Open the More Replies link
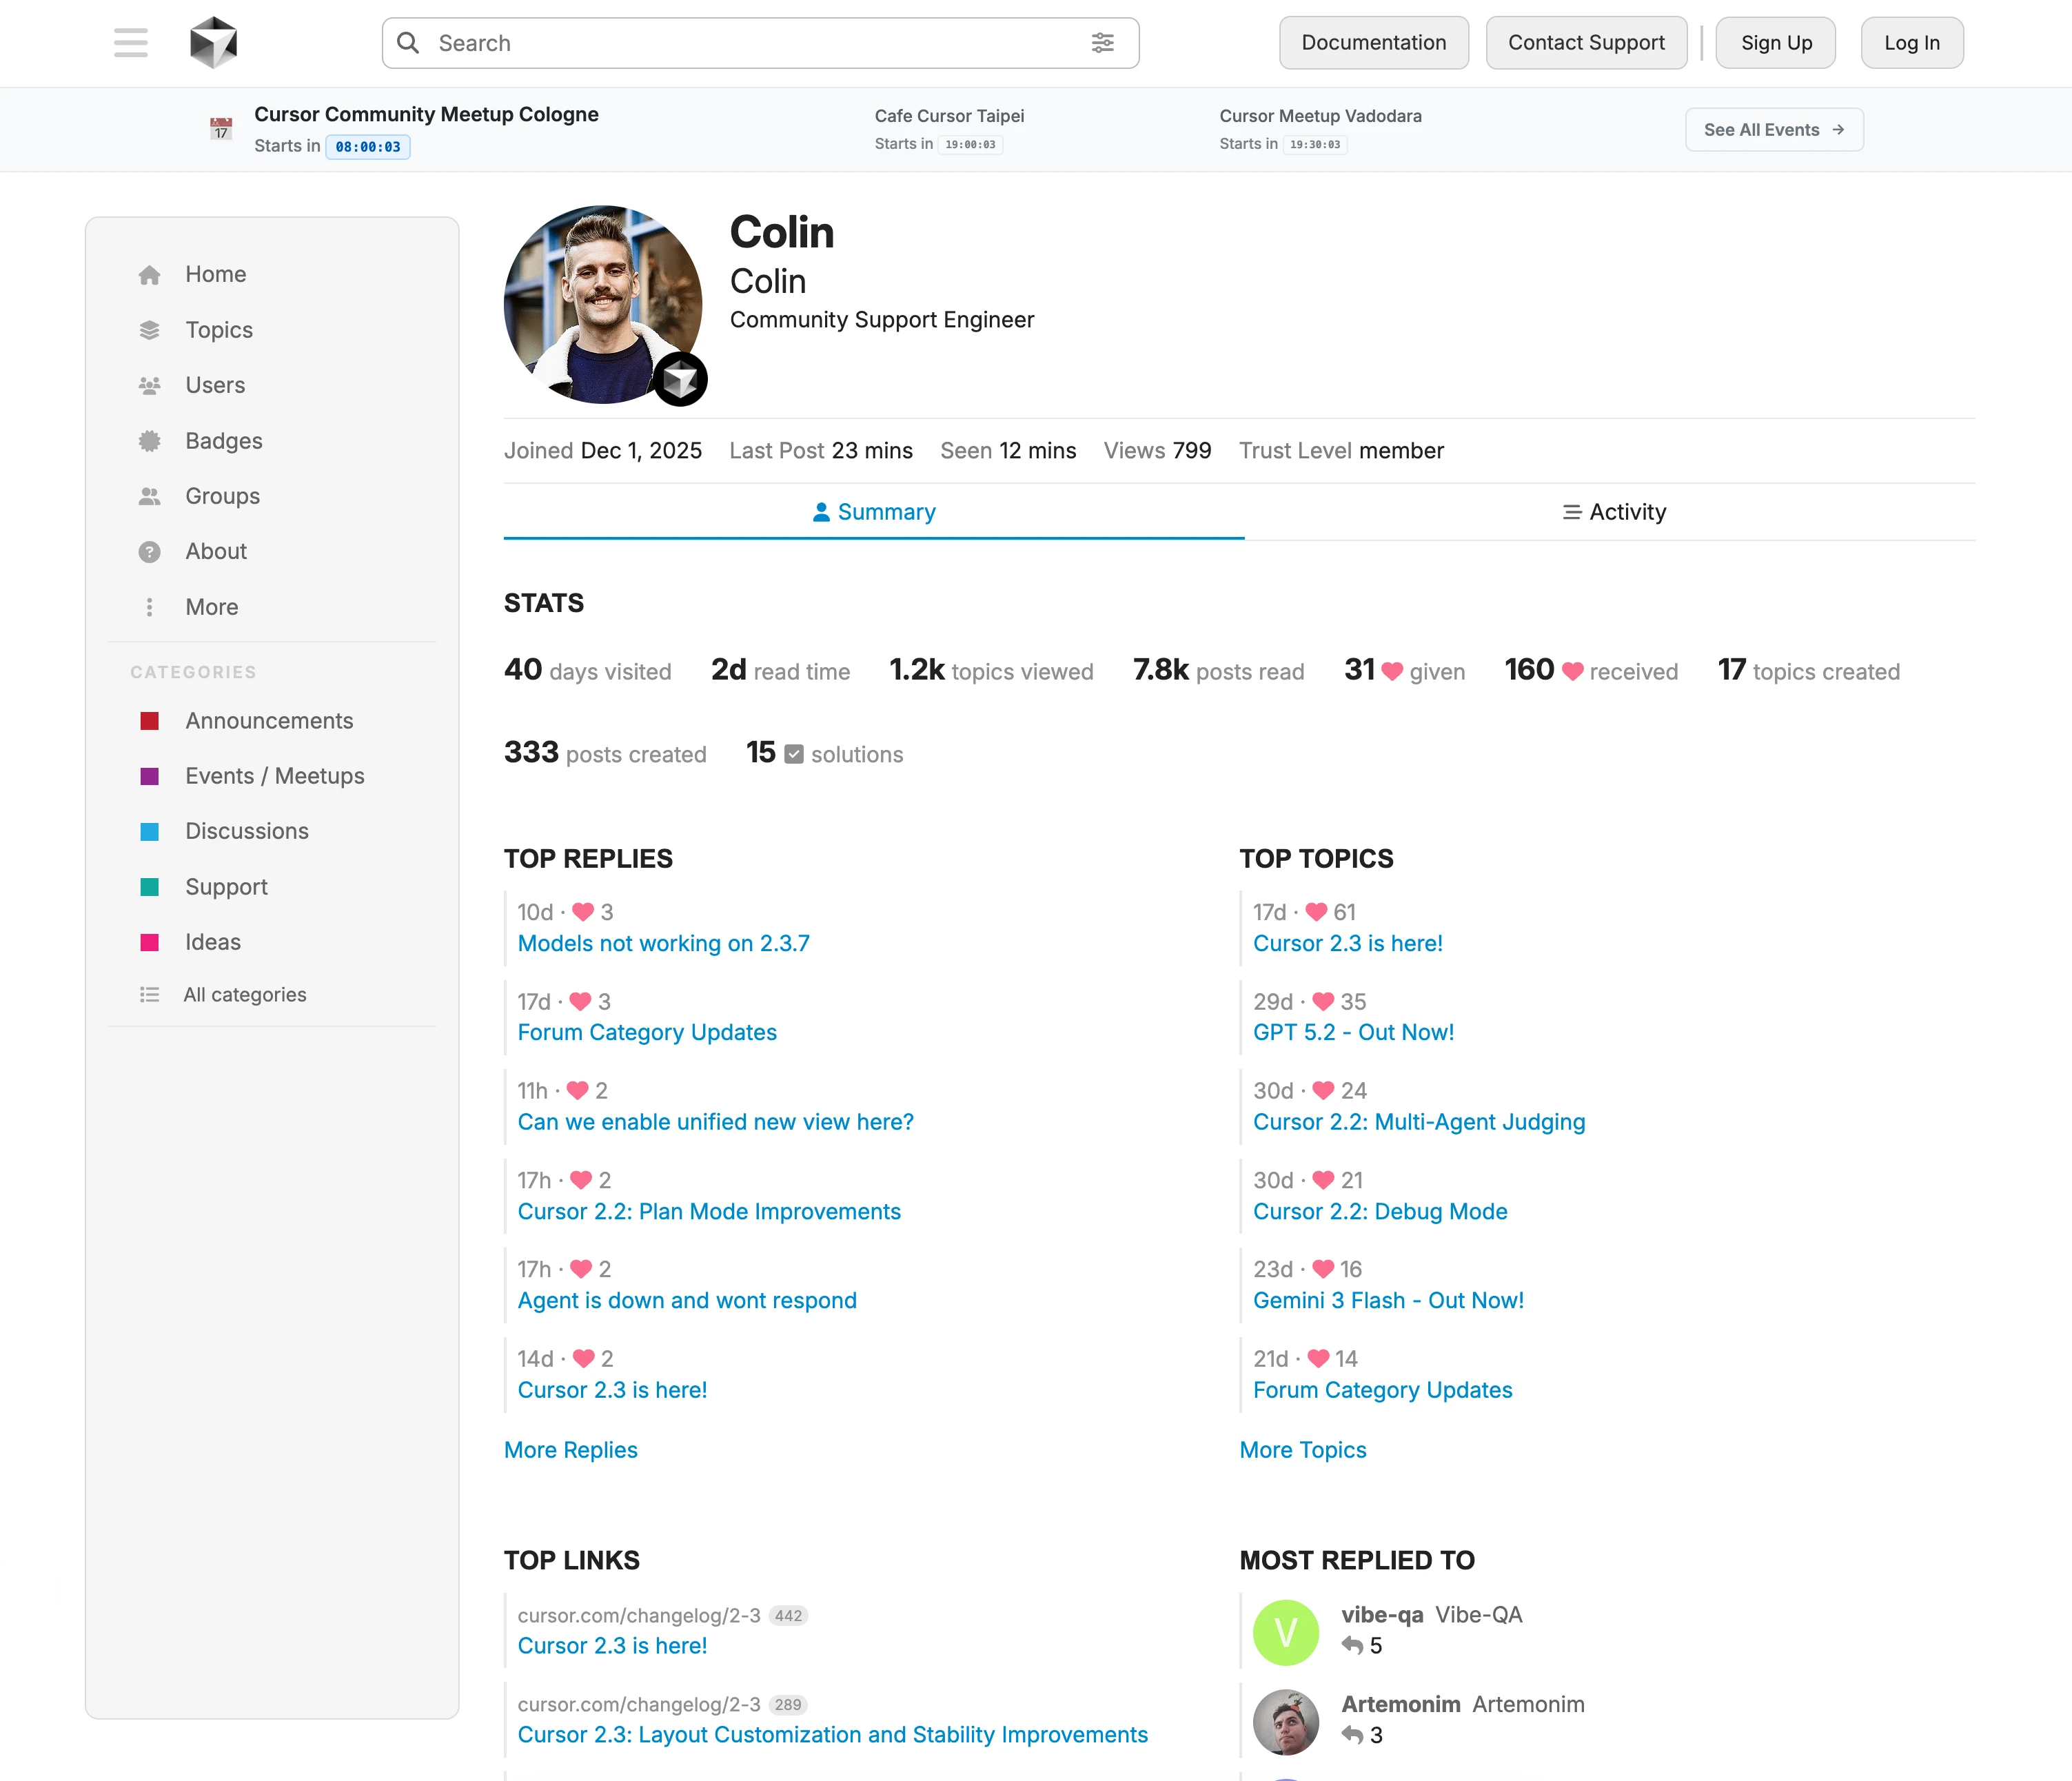2072x1781 pixels. coord(570,1450)
